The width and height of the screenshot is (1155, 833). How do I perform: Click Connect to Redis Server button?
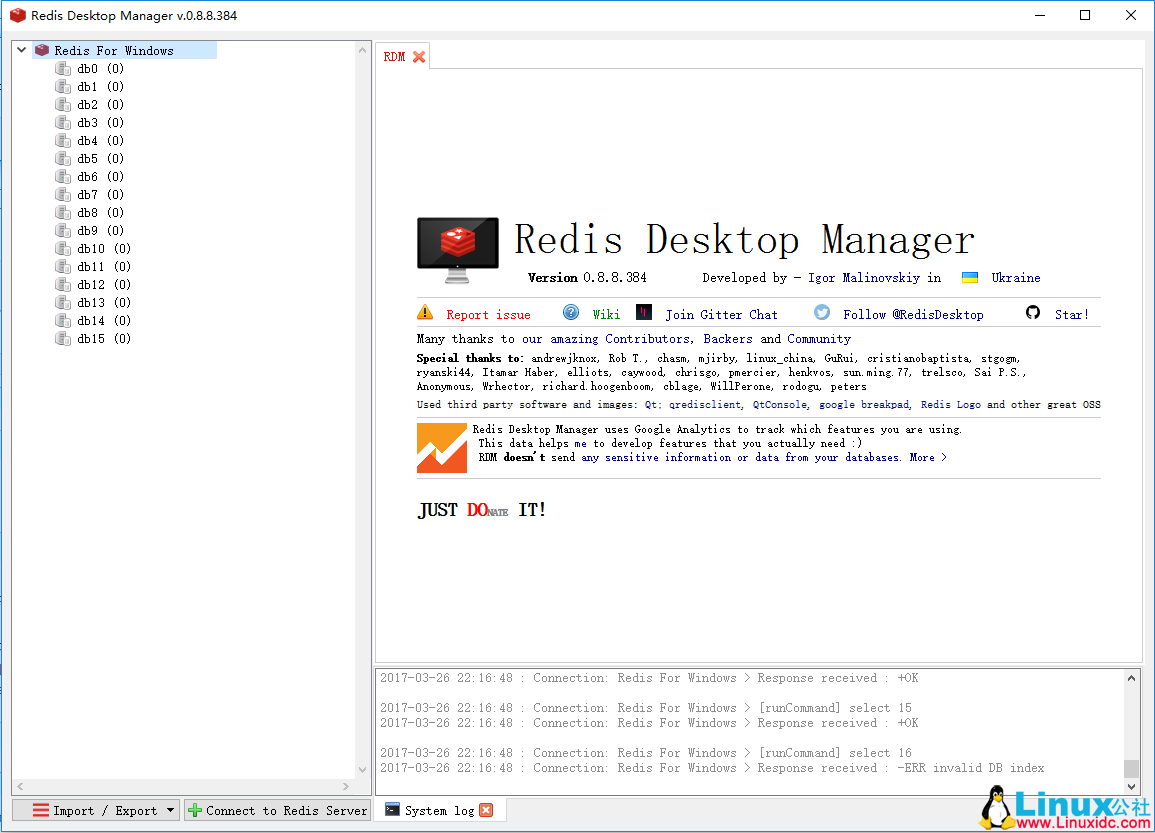point(278,811)
